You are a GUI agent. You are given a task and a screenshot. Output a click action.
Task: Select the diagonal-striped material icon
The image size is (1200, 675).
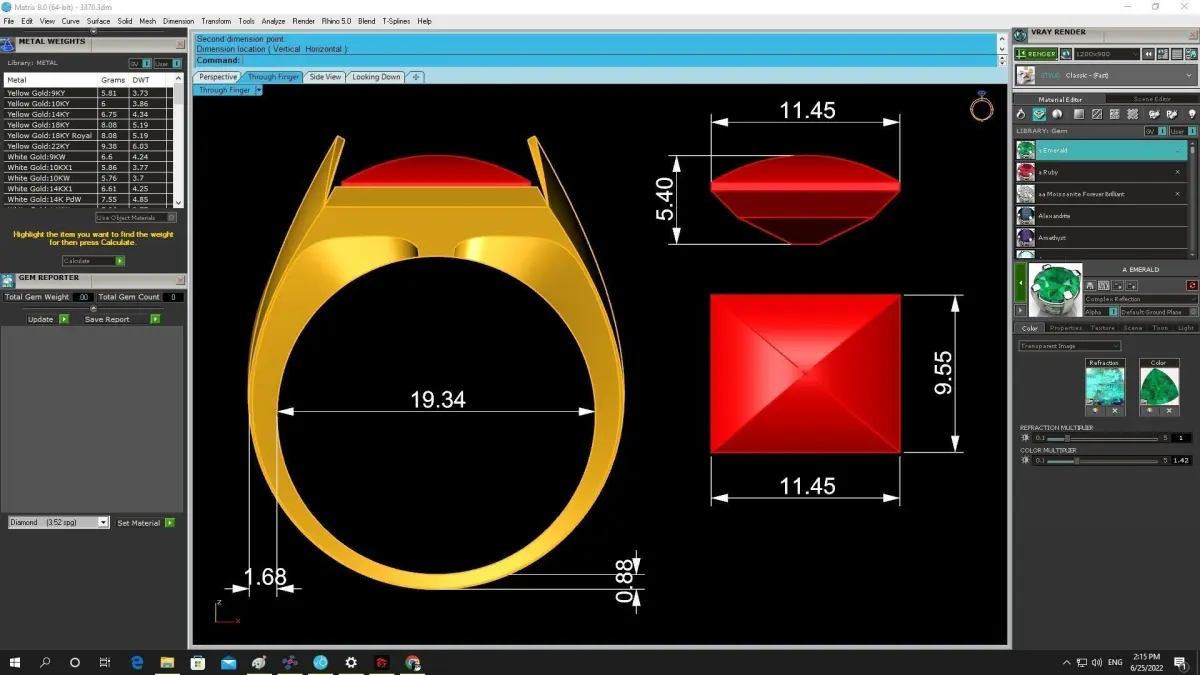click(1097, 114)
